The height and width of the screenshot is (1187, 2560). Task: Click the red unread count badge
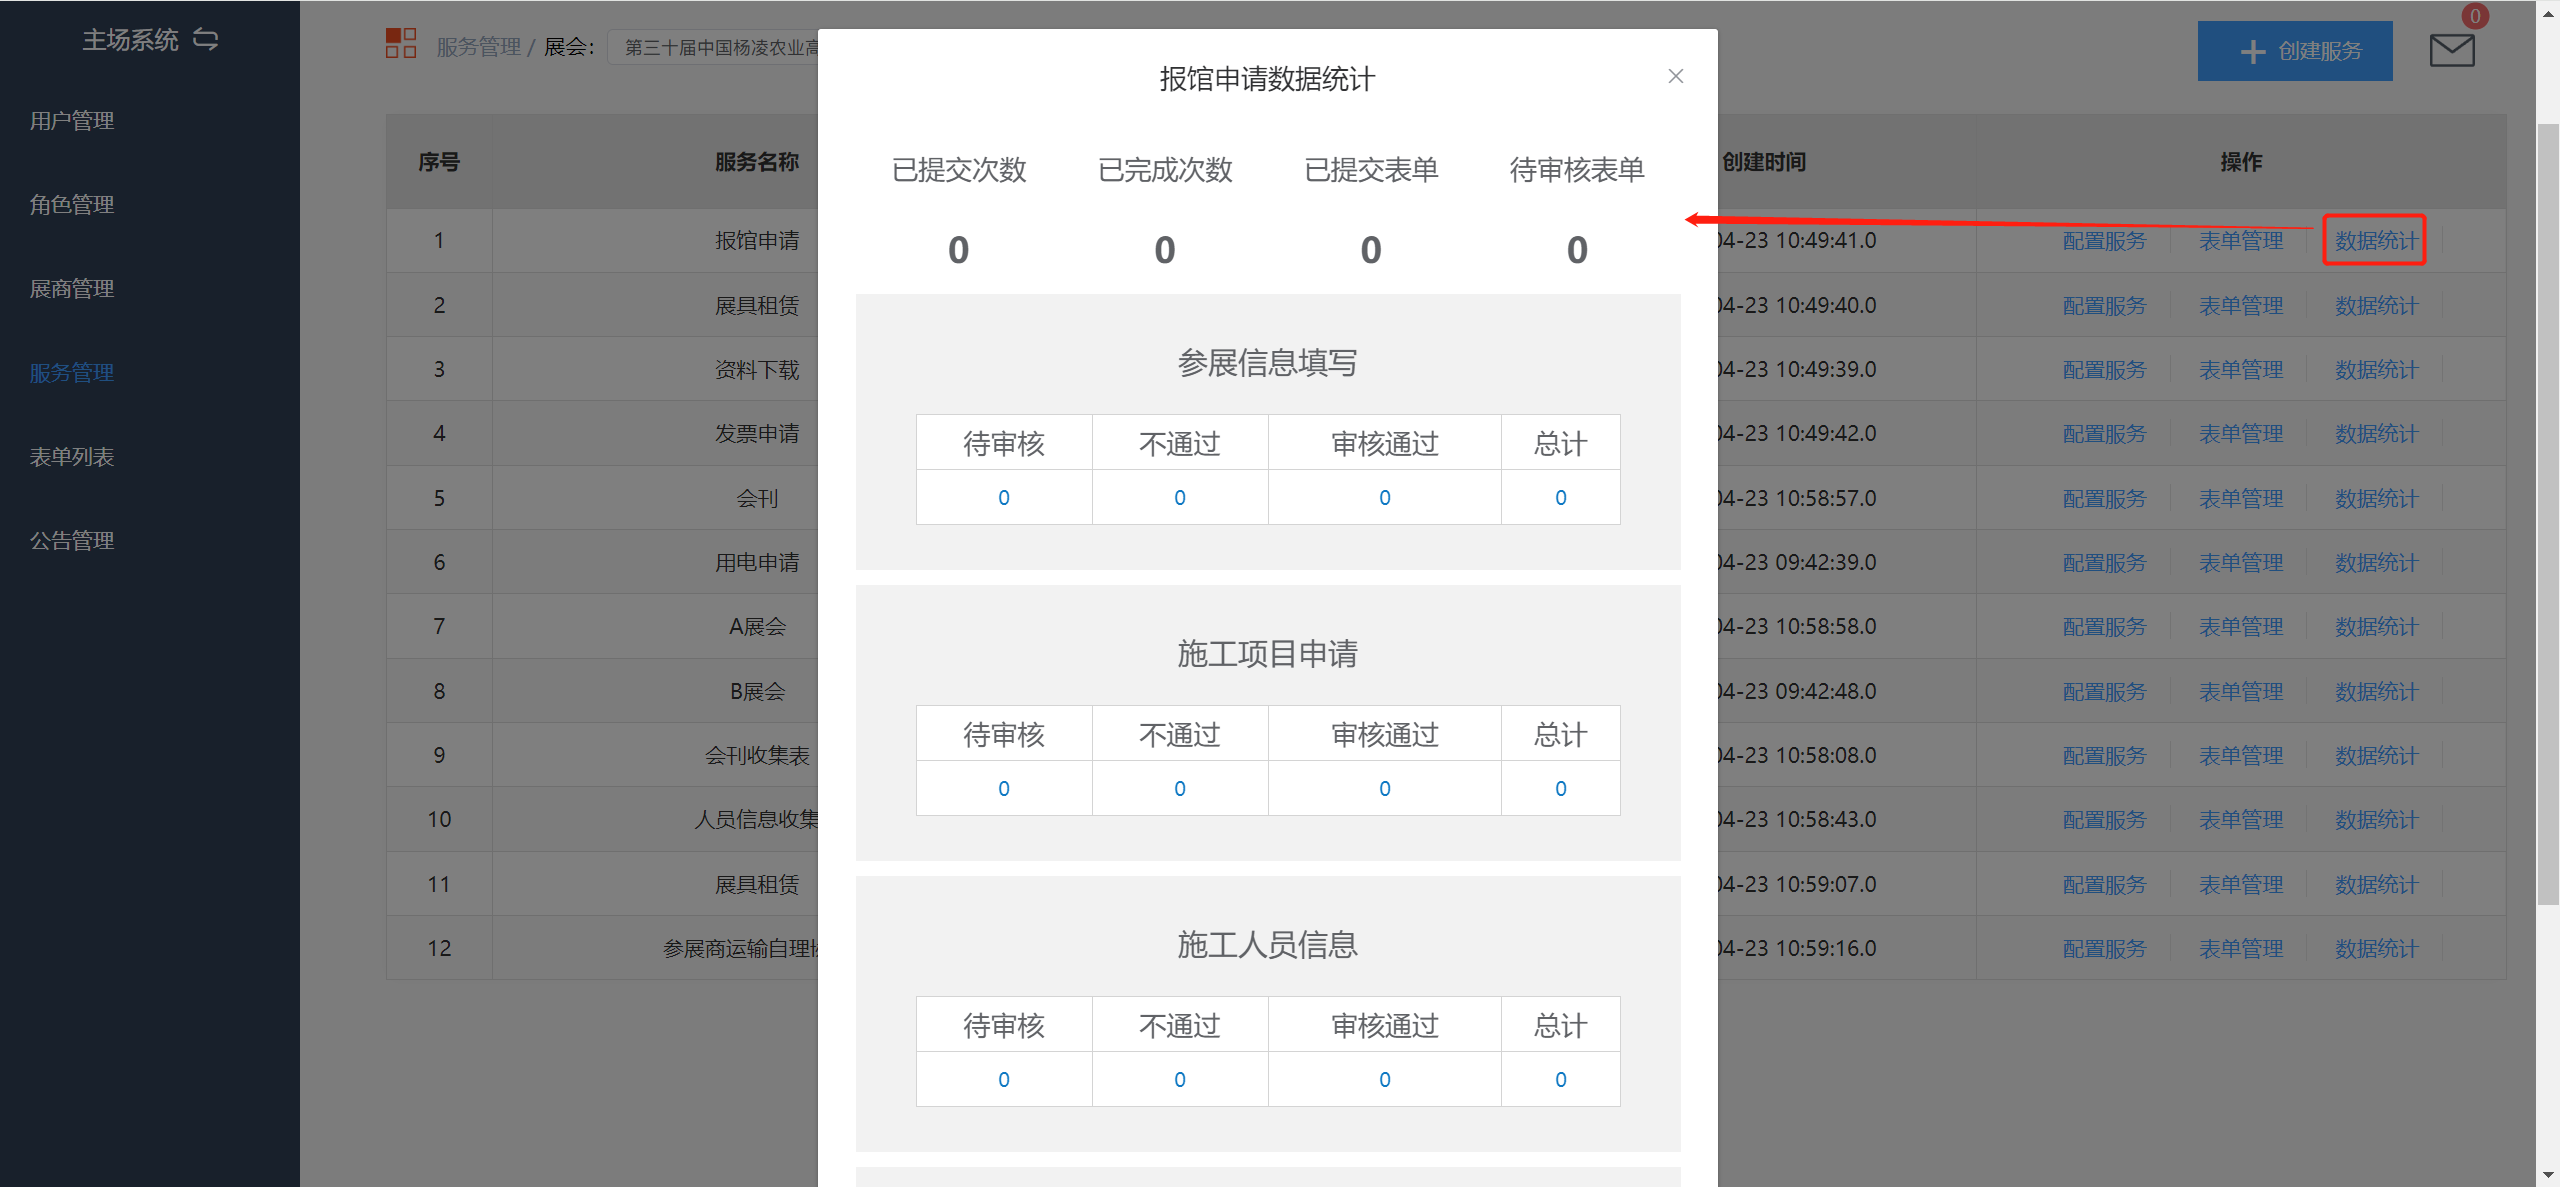pos(2475,16)
